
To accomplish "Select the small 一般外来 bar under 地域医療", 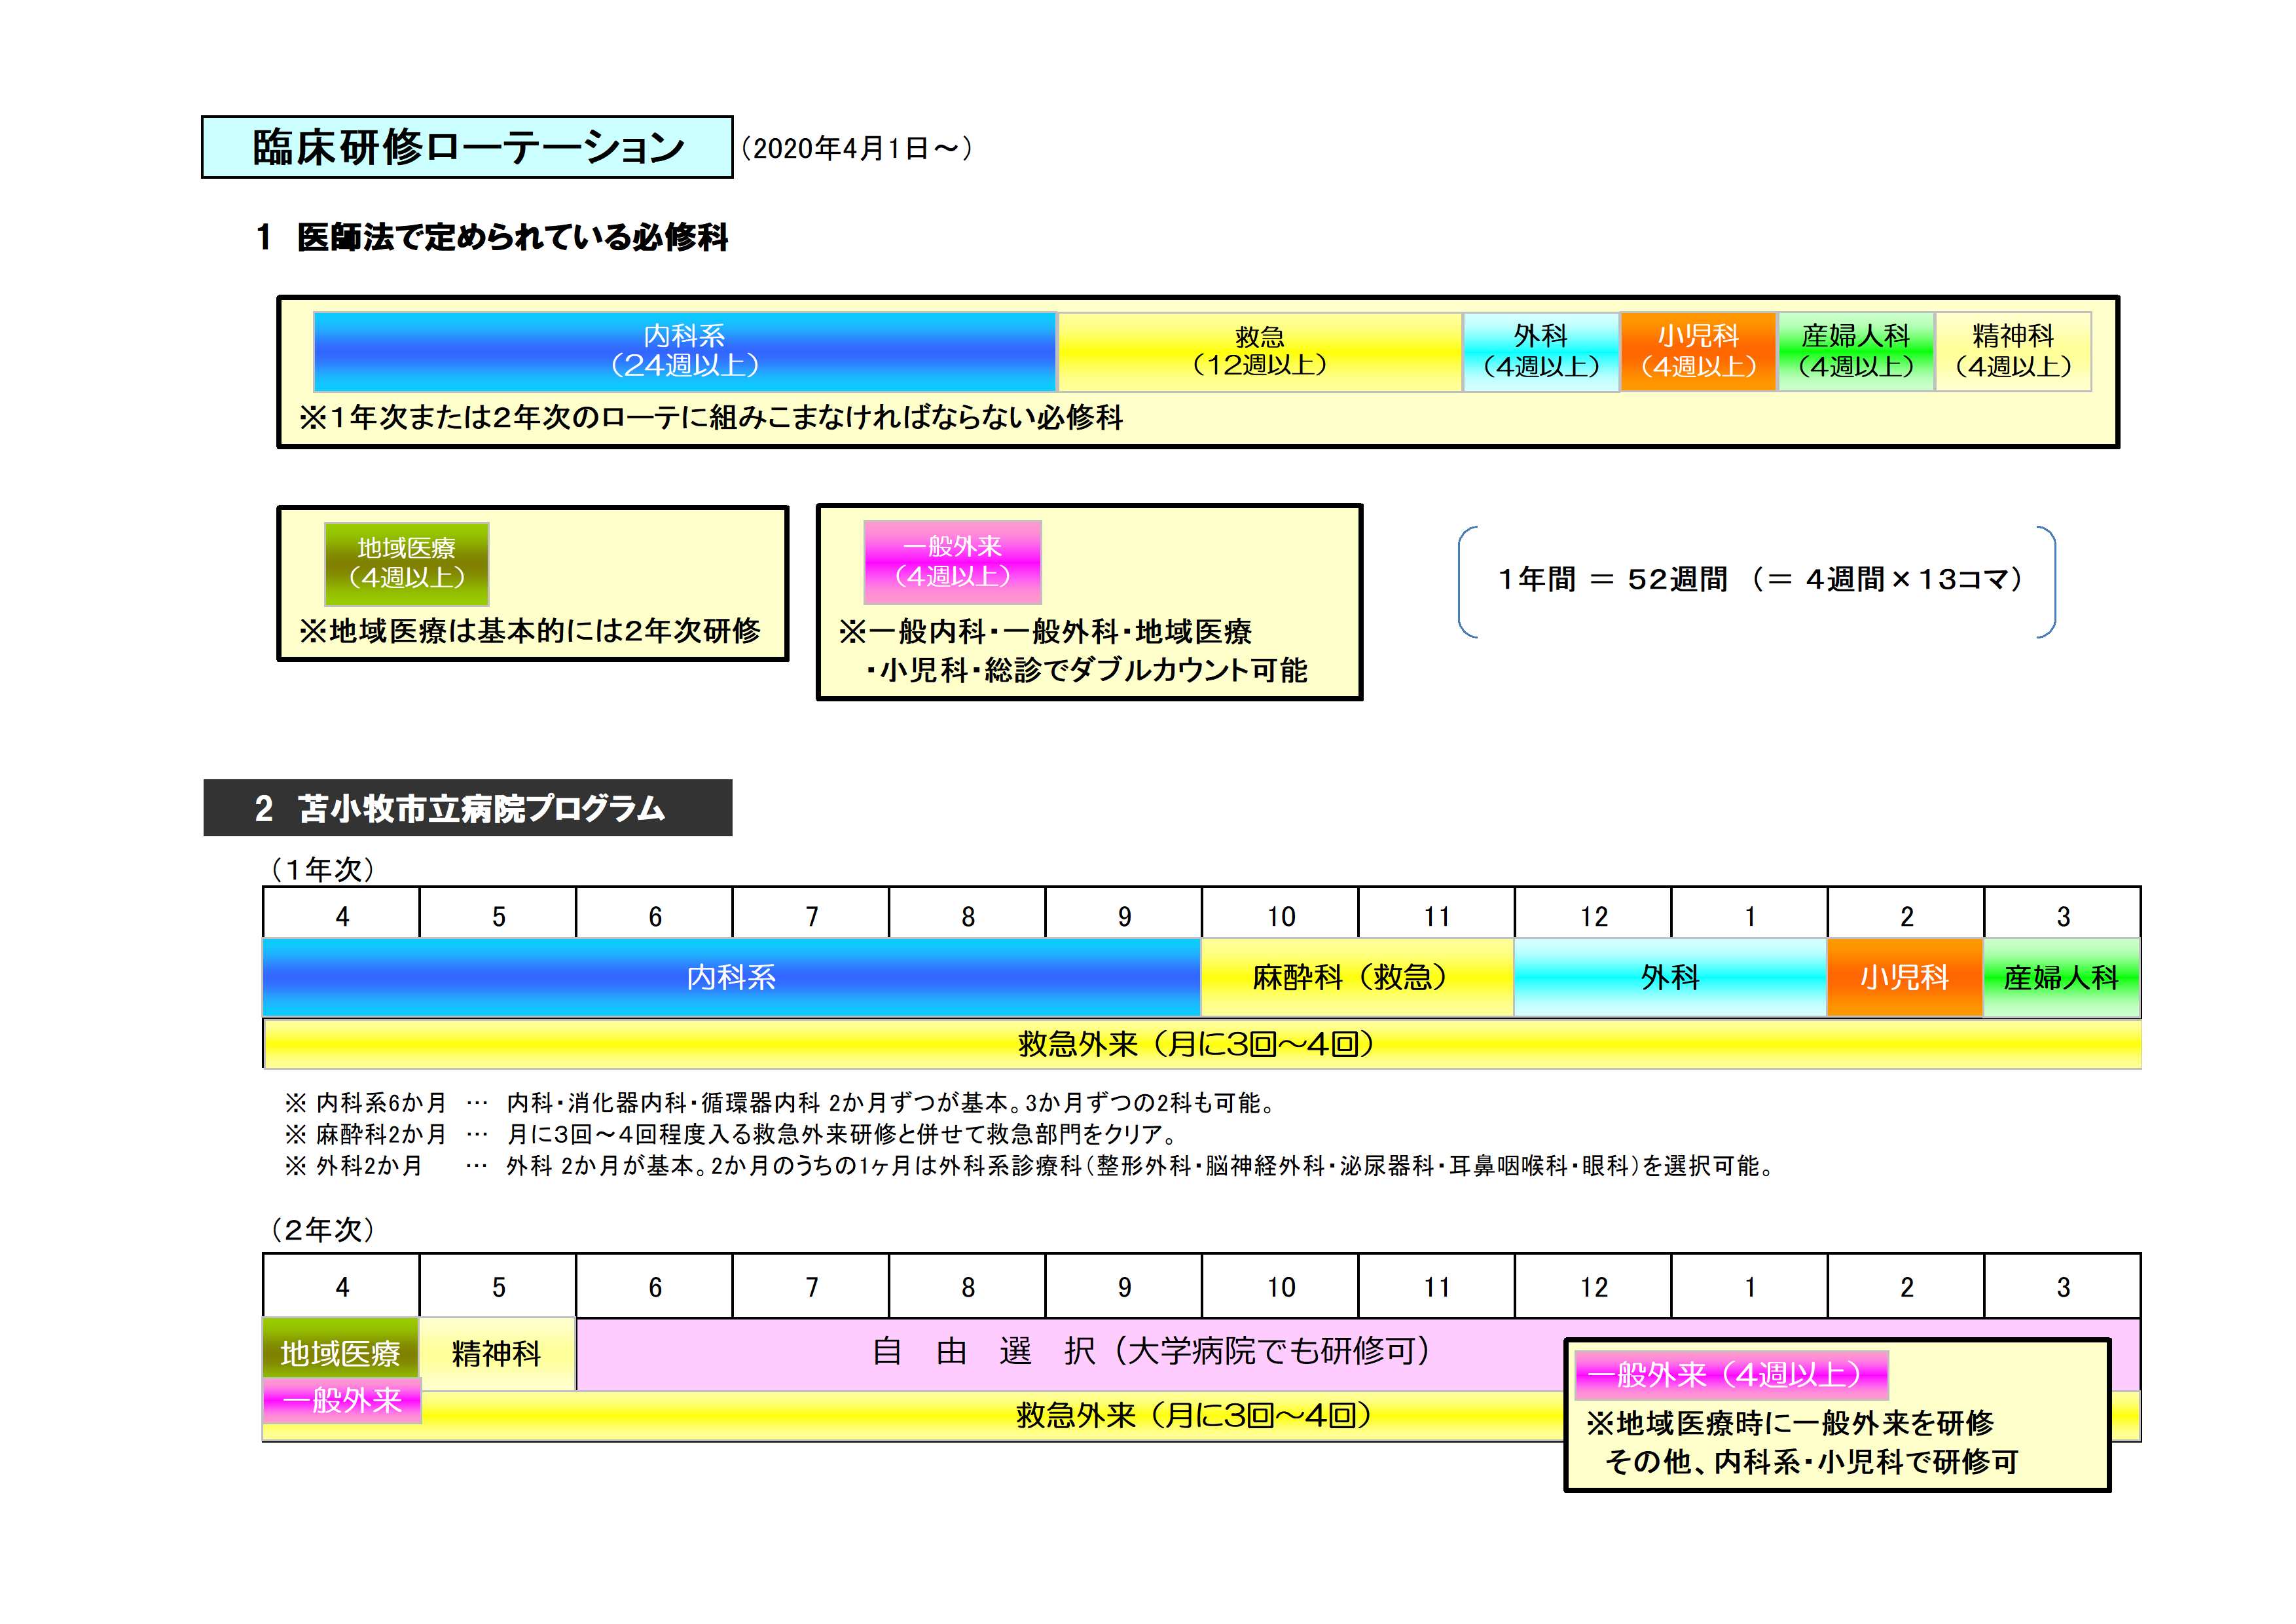I will [342, 1401].
